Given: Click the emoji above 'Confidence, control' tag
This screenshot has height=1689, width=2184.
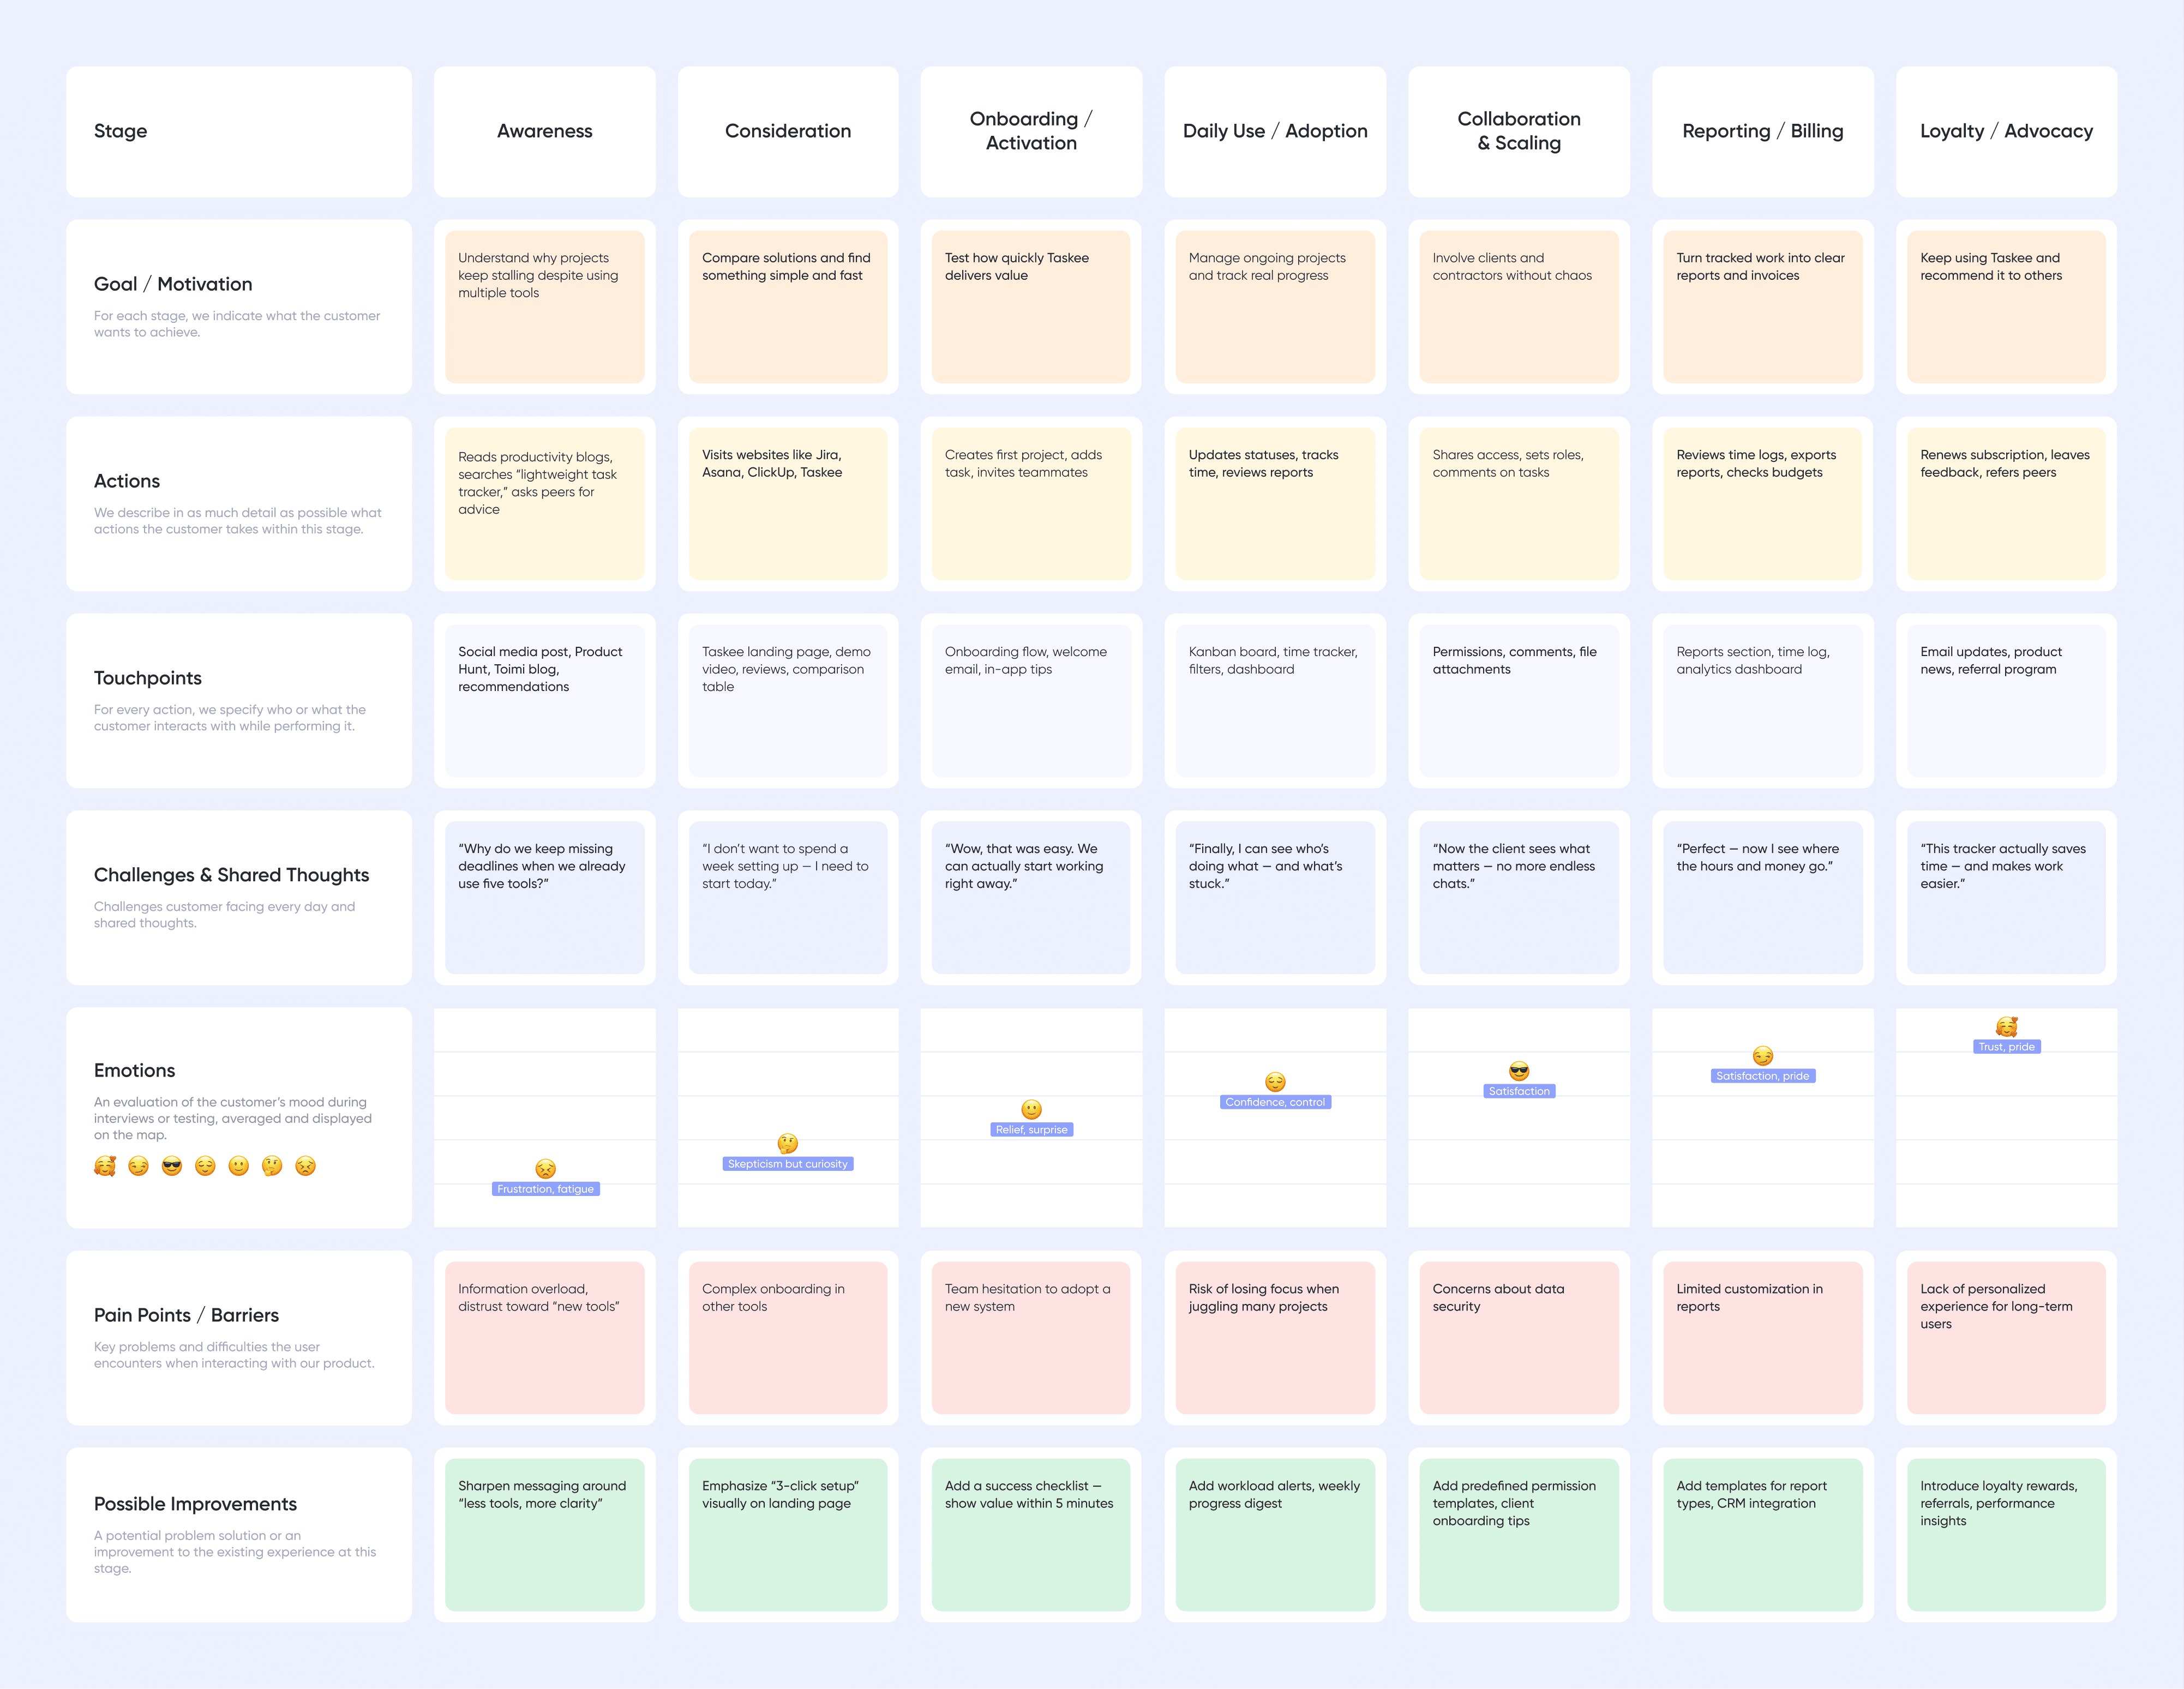Looking at the screenshot, I should (1275, 1082).
